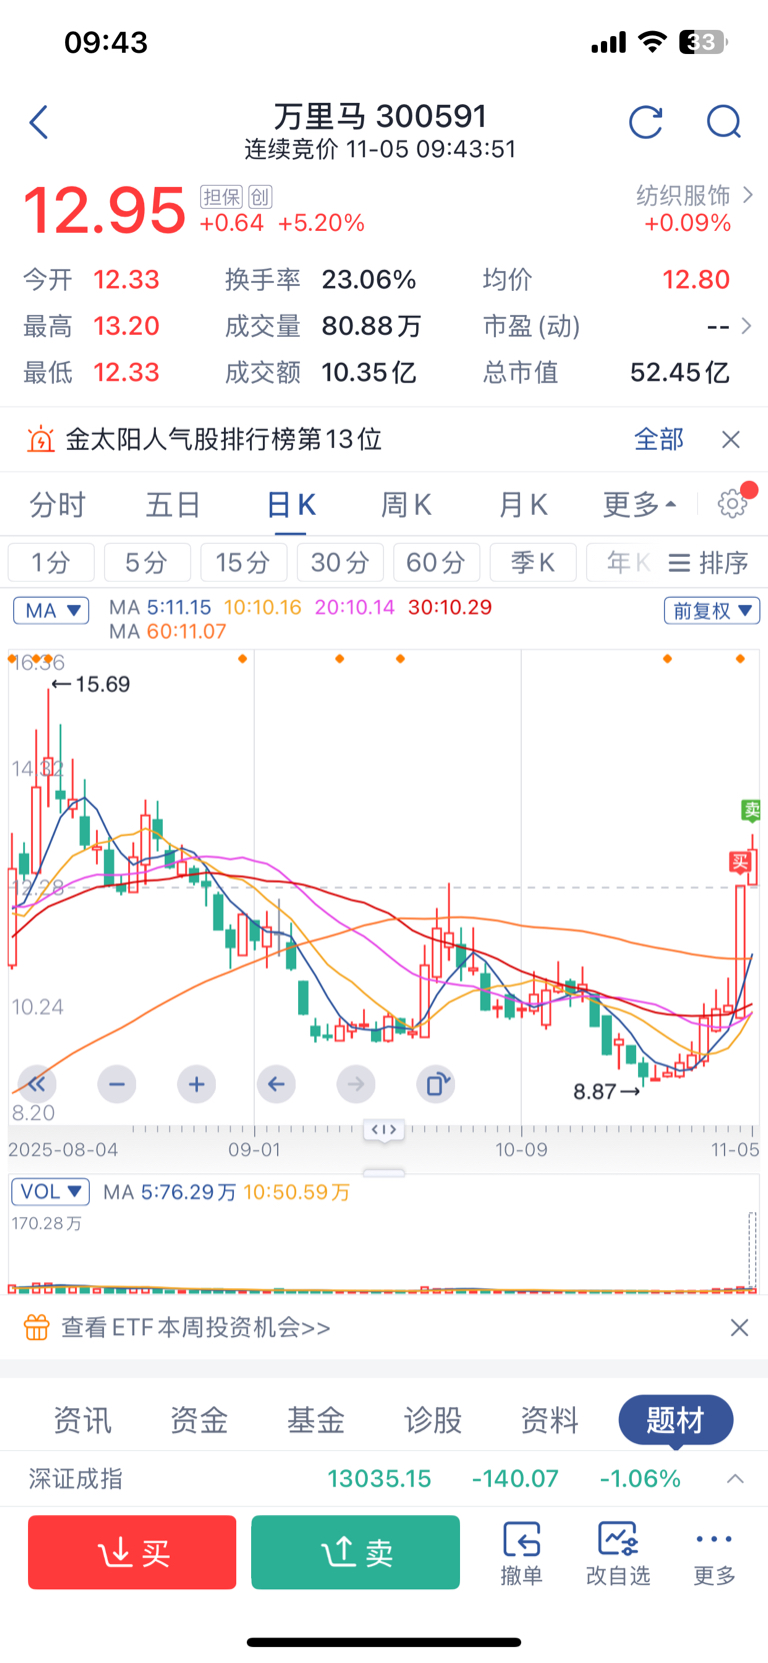Select the 30分 interval chip
Screen dimensions: 768x1663
pyautogui.click(x=340, y=563)
